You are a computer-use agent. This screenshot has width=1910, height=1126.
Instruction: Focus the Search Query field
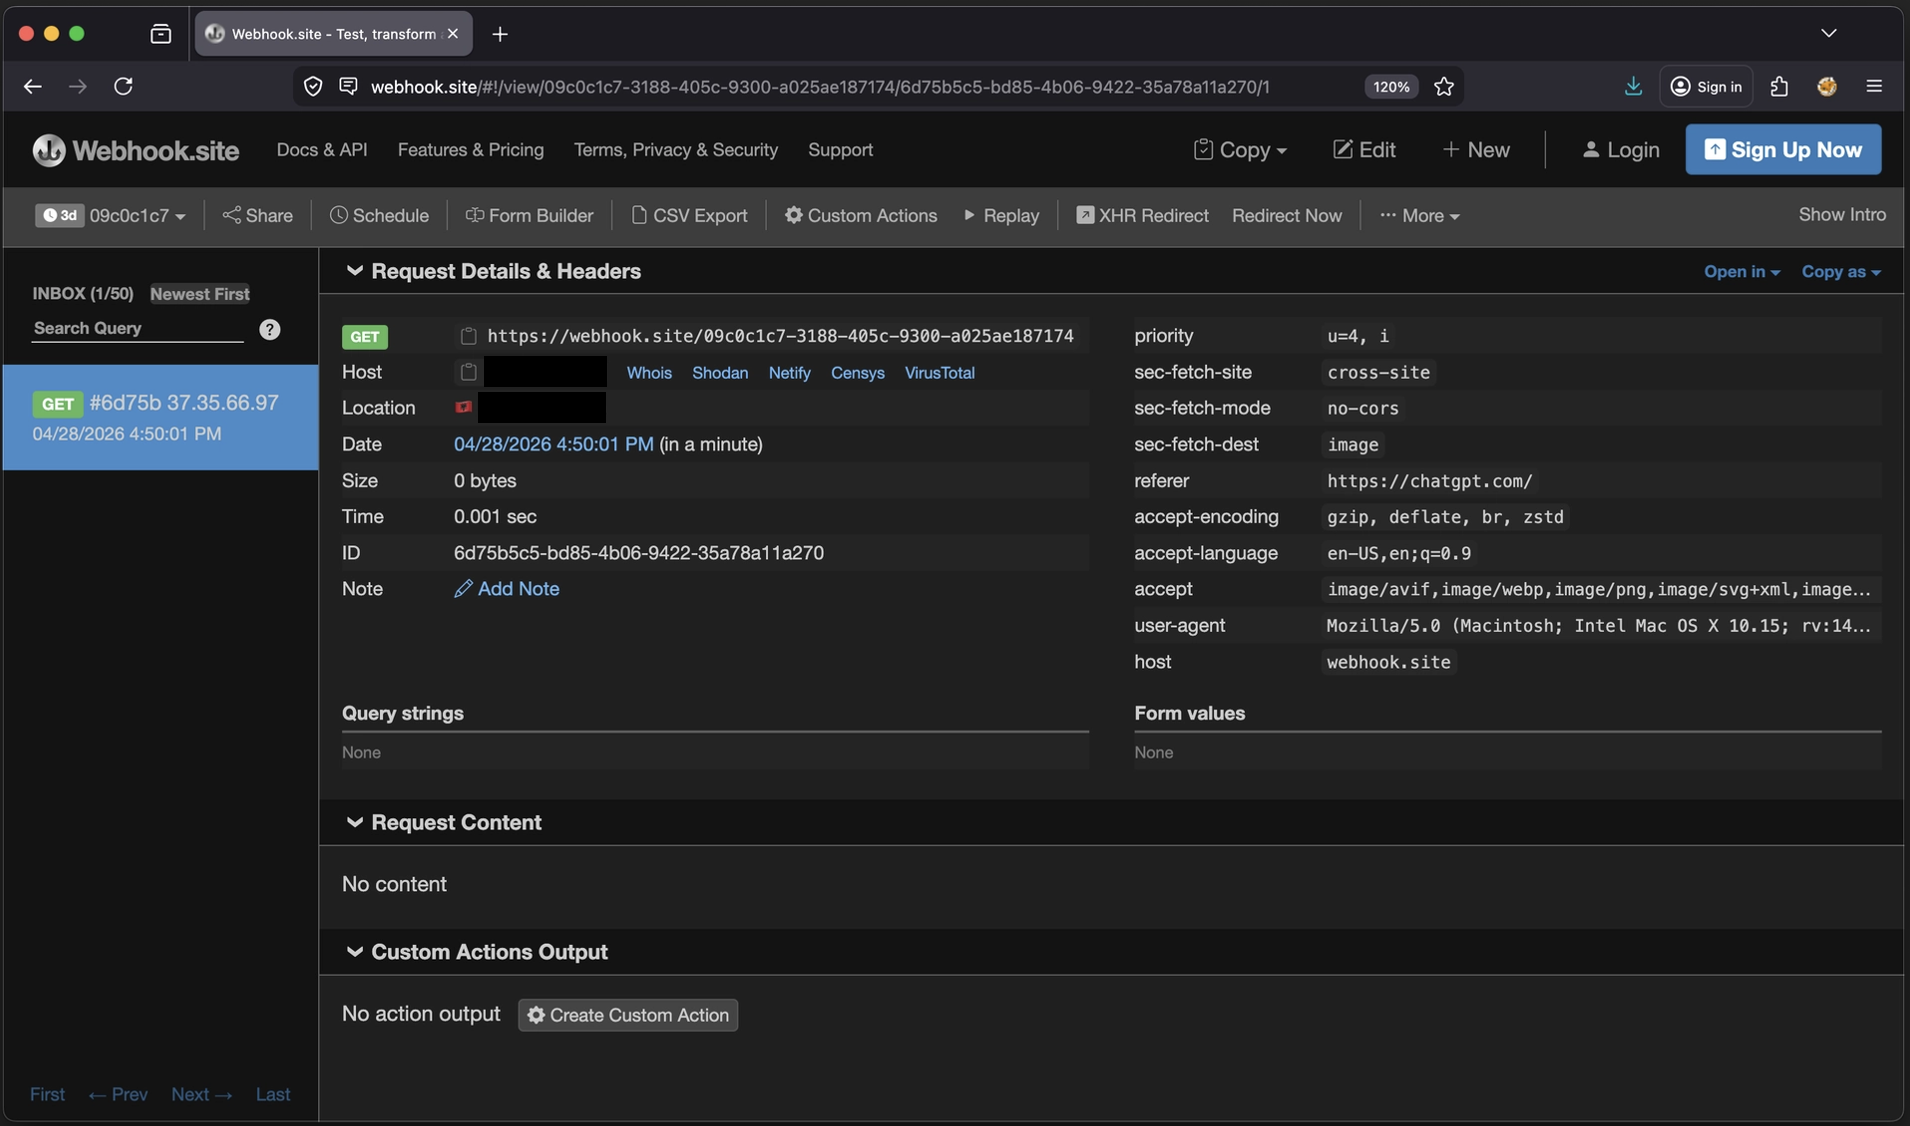[138, 329]
